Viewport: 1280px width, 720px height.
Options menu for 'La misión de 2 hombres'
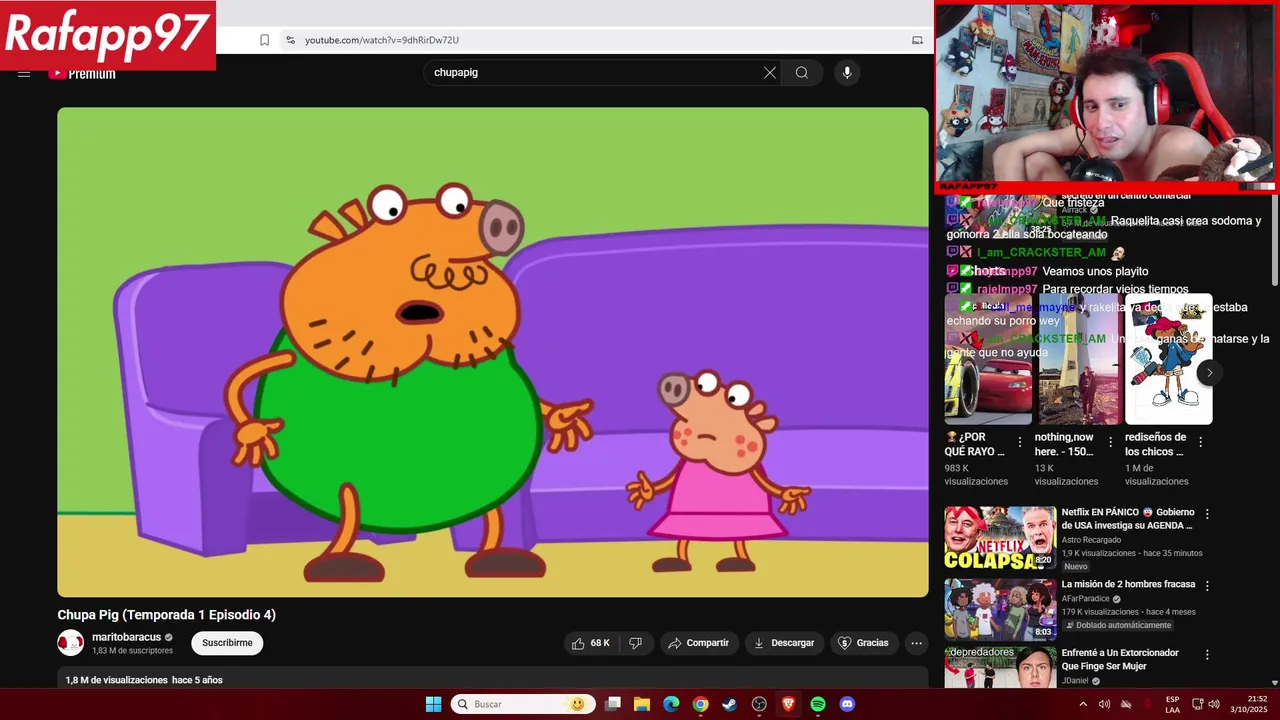click(x=1207, y=585)
